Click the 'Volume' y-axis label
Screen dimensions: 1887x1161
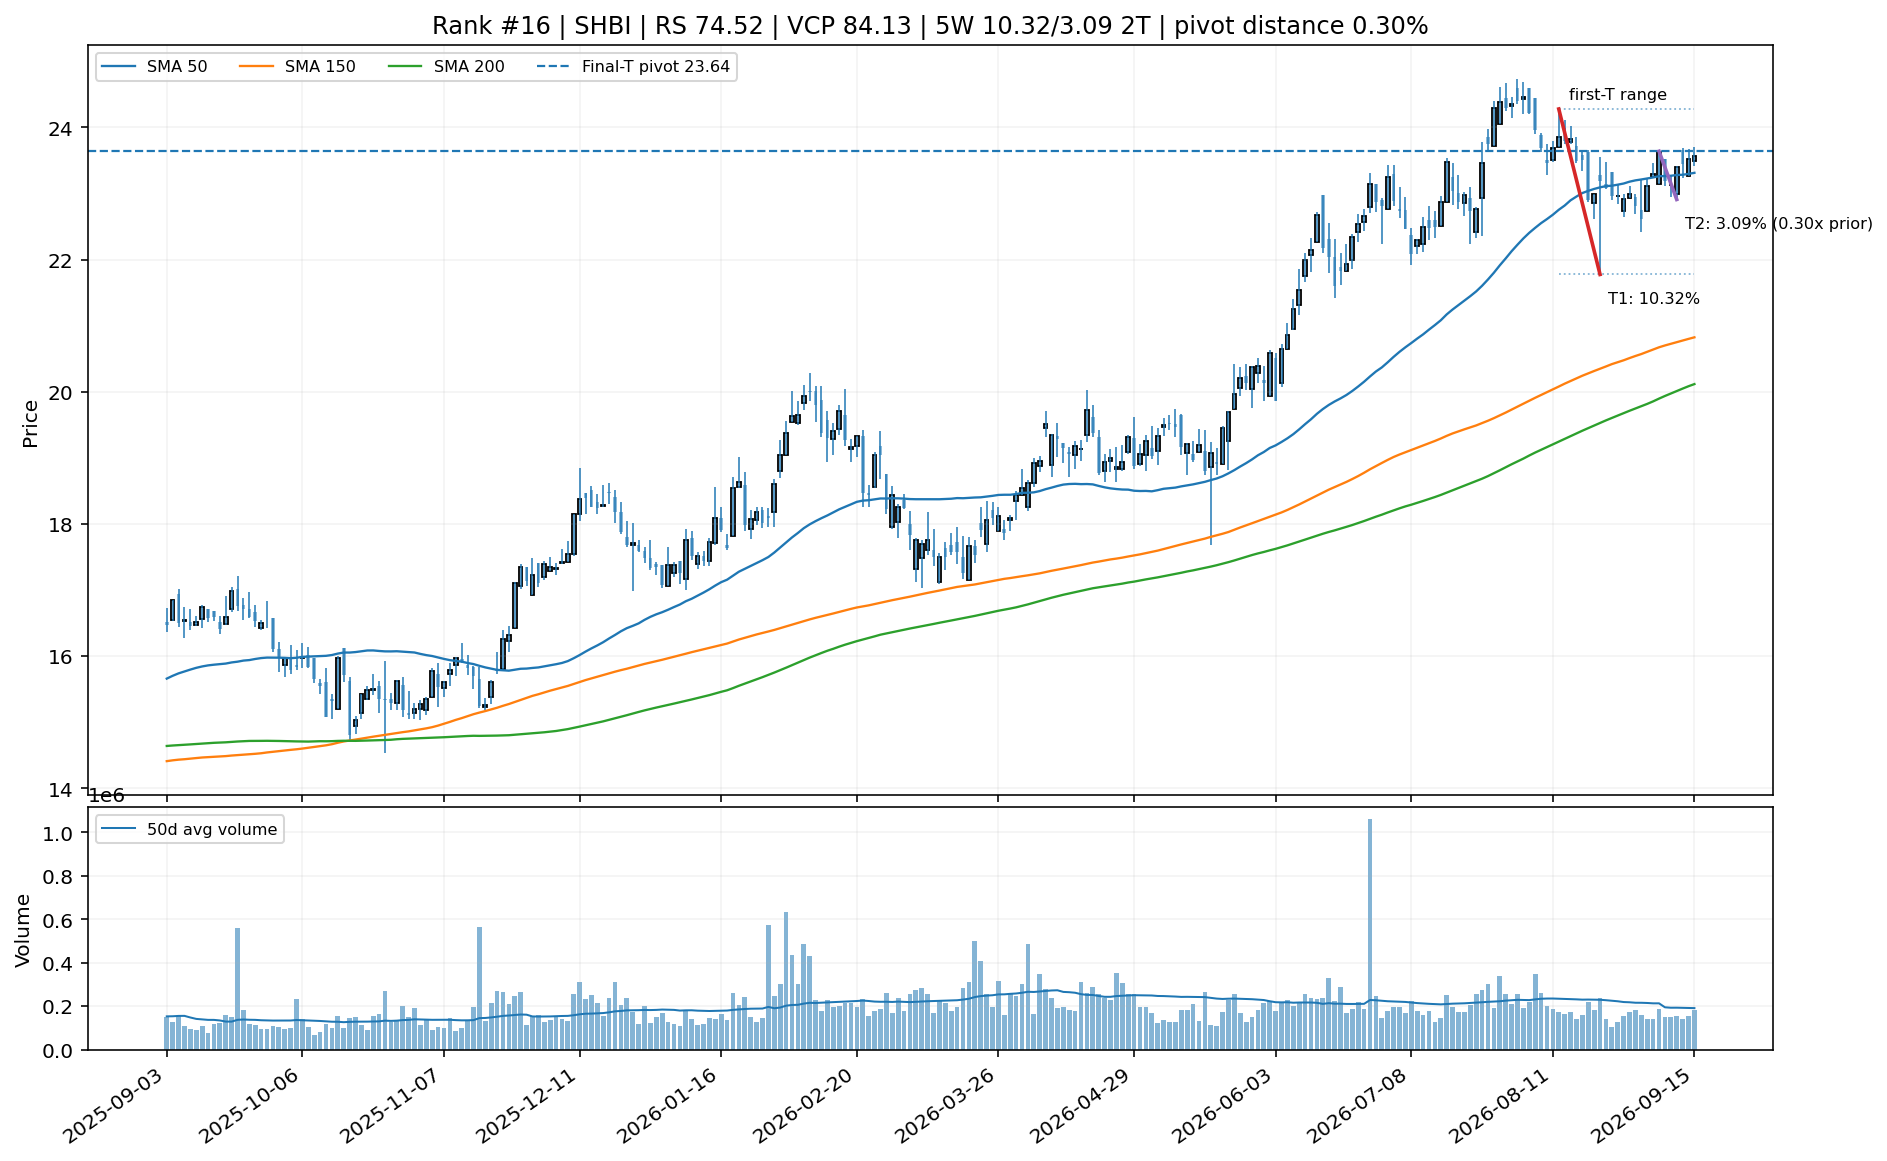coord(22,930)
